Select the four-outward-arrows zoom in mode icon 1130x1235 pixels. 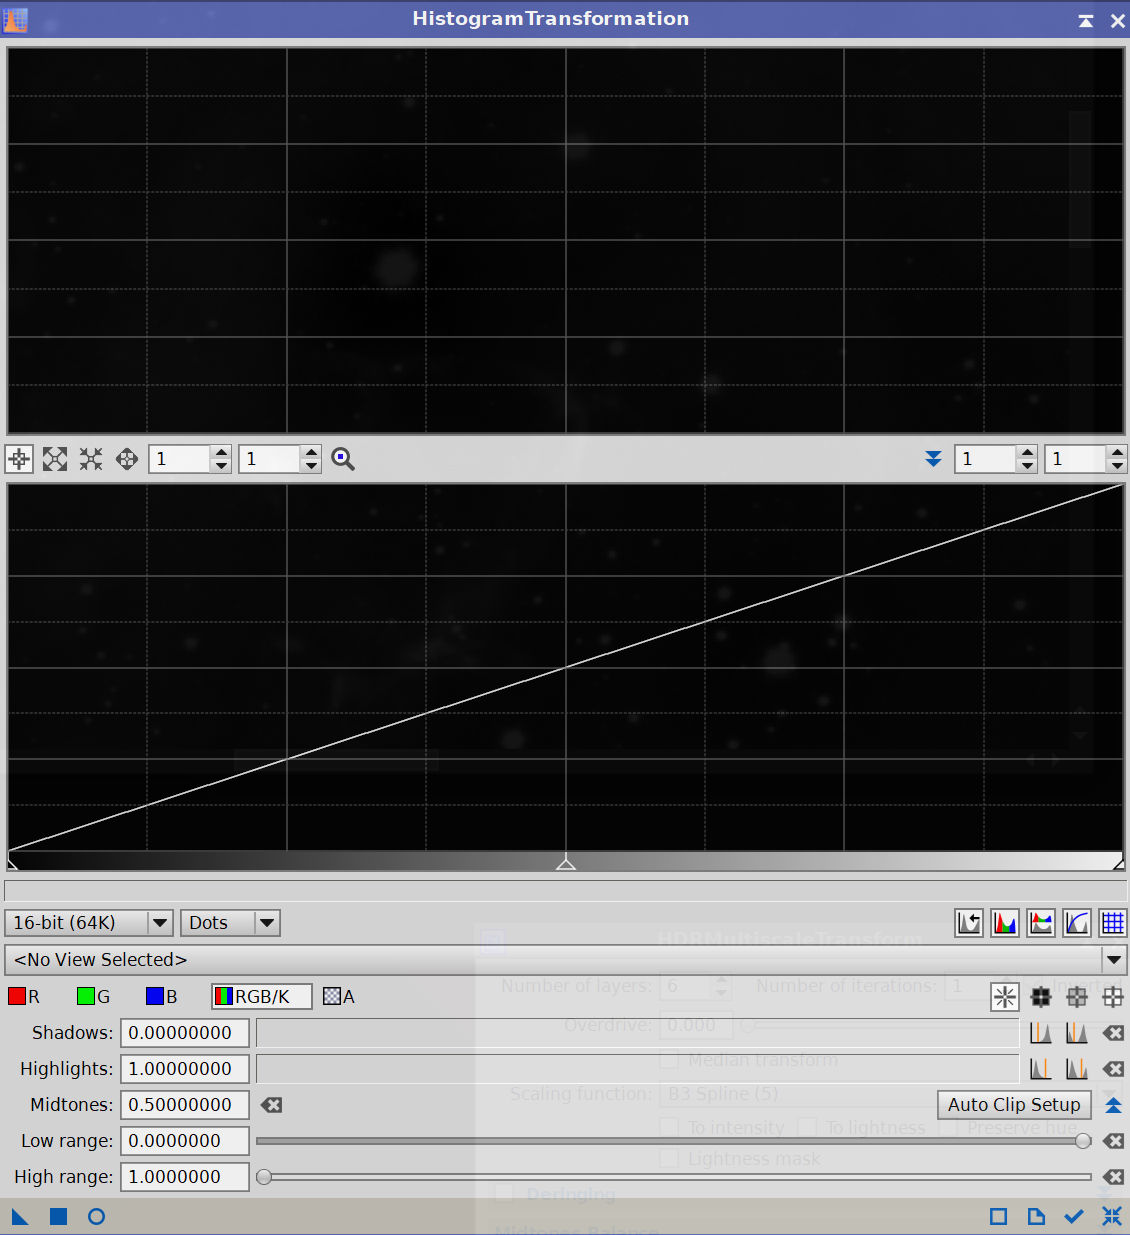point(55,459)
